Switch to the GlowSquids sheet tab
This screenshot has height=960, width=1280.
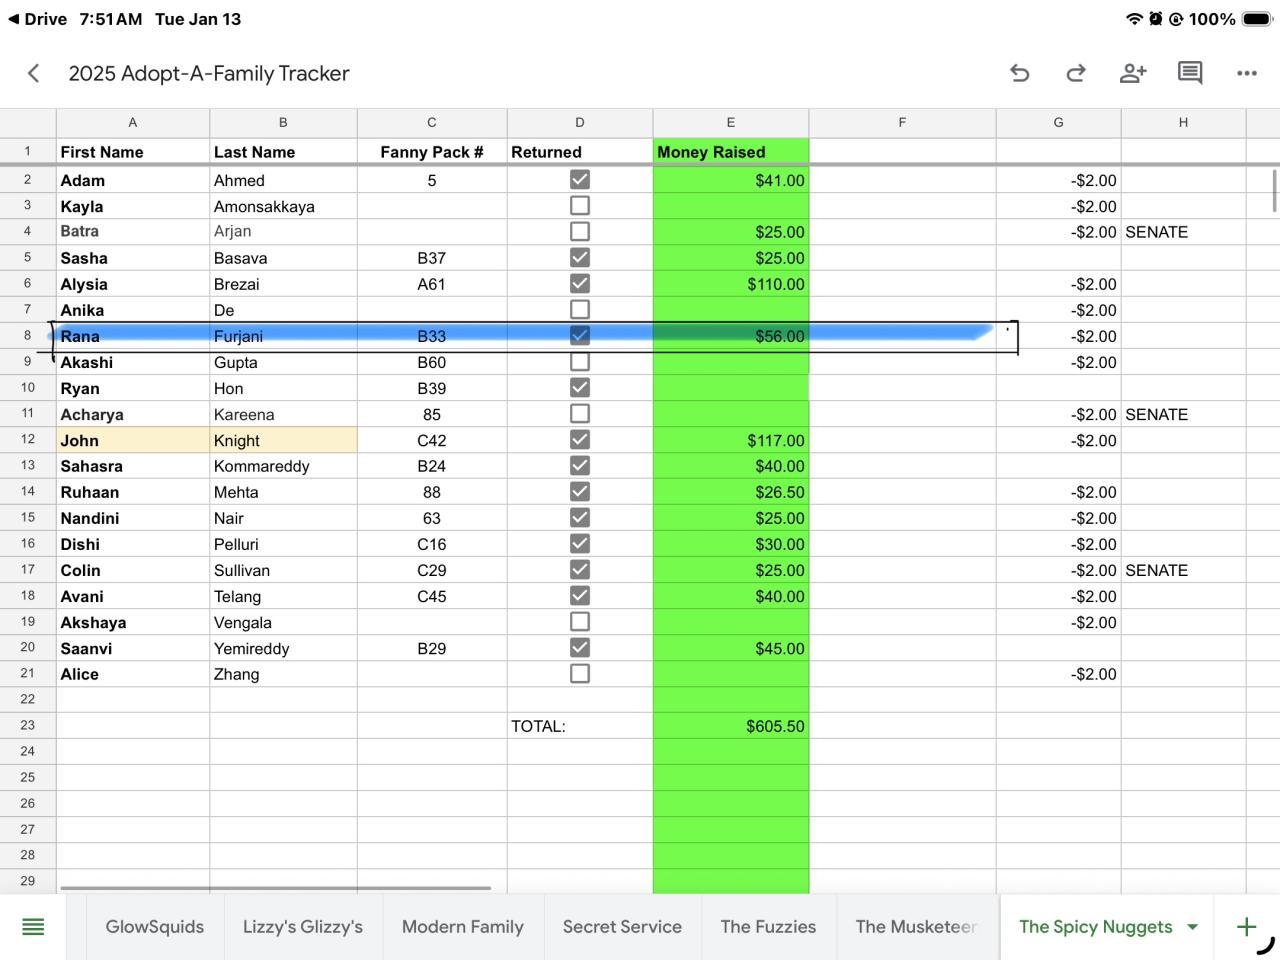[x=155, y=927]
